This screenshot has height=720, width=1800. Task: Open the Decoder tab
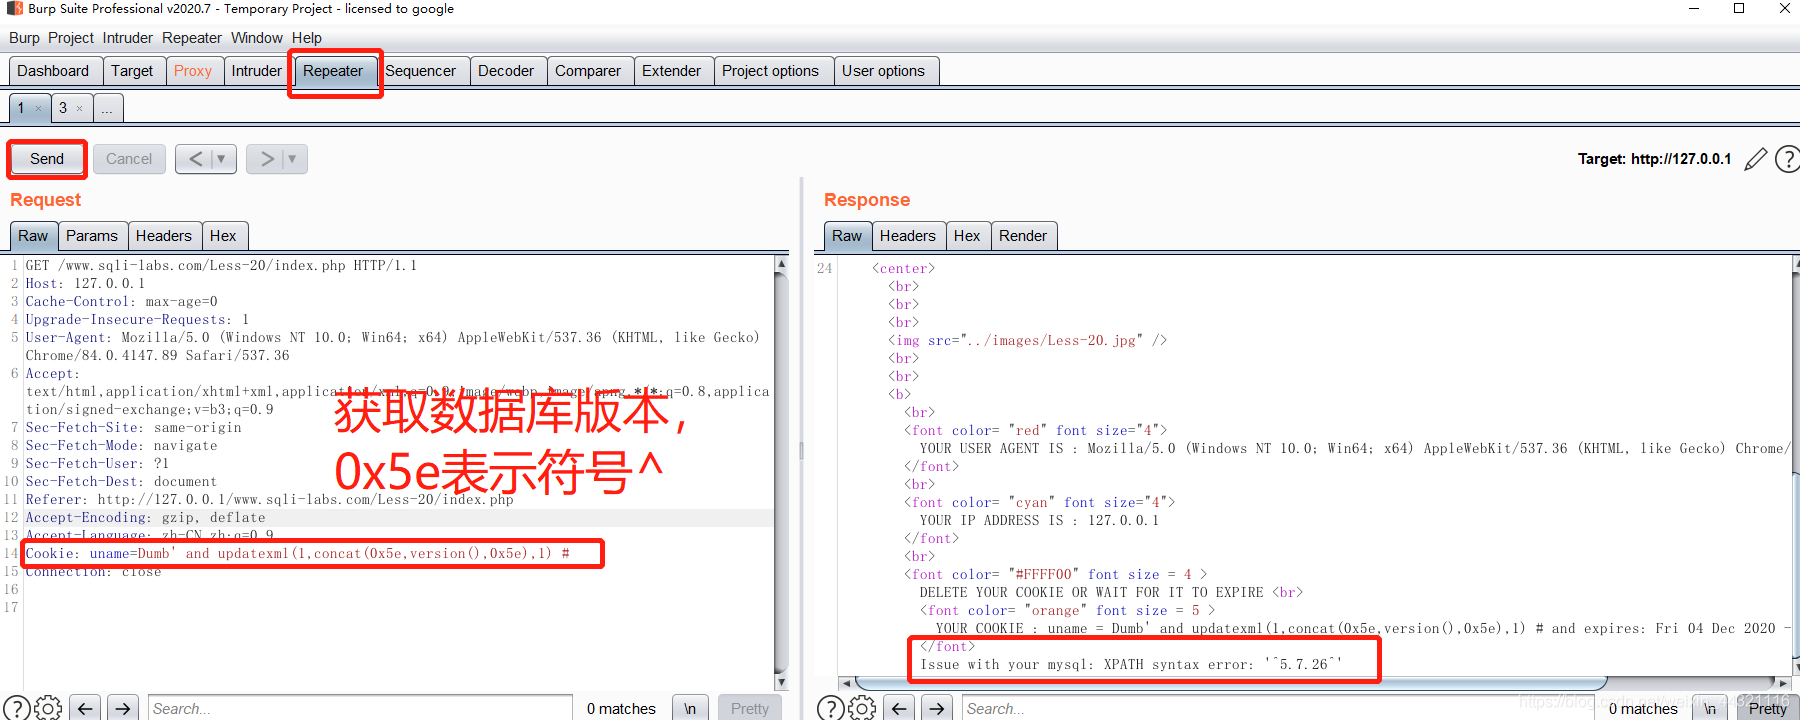click(506, 71)
